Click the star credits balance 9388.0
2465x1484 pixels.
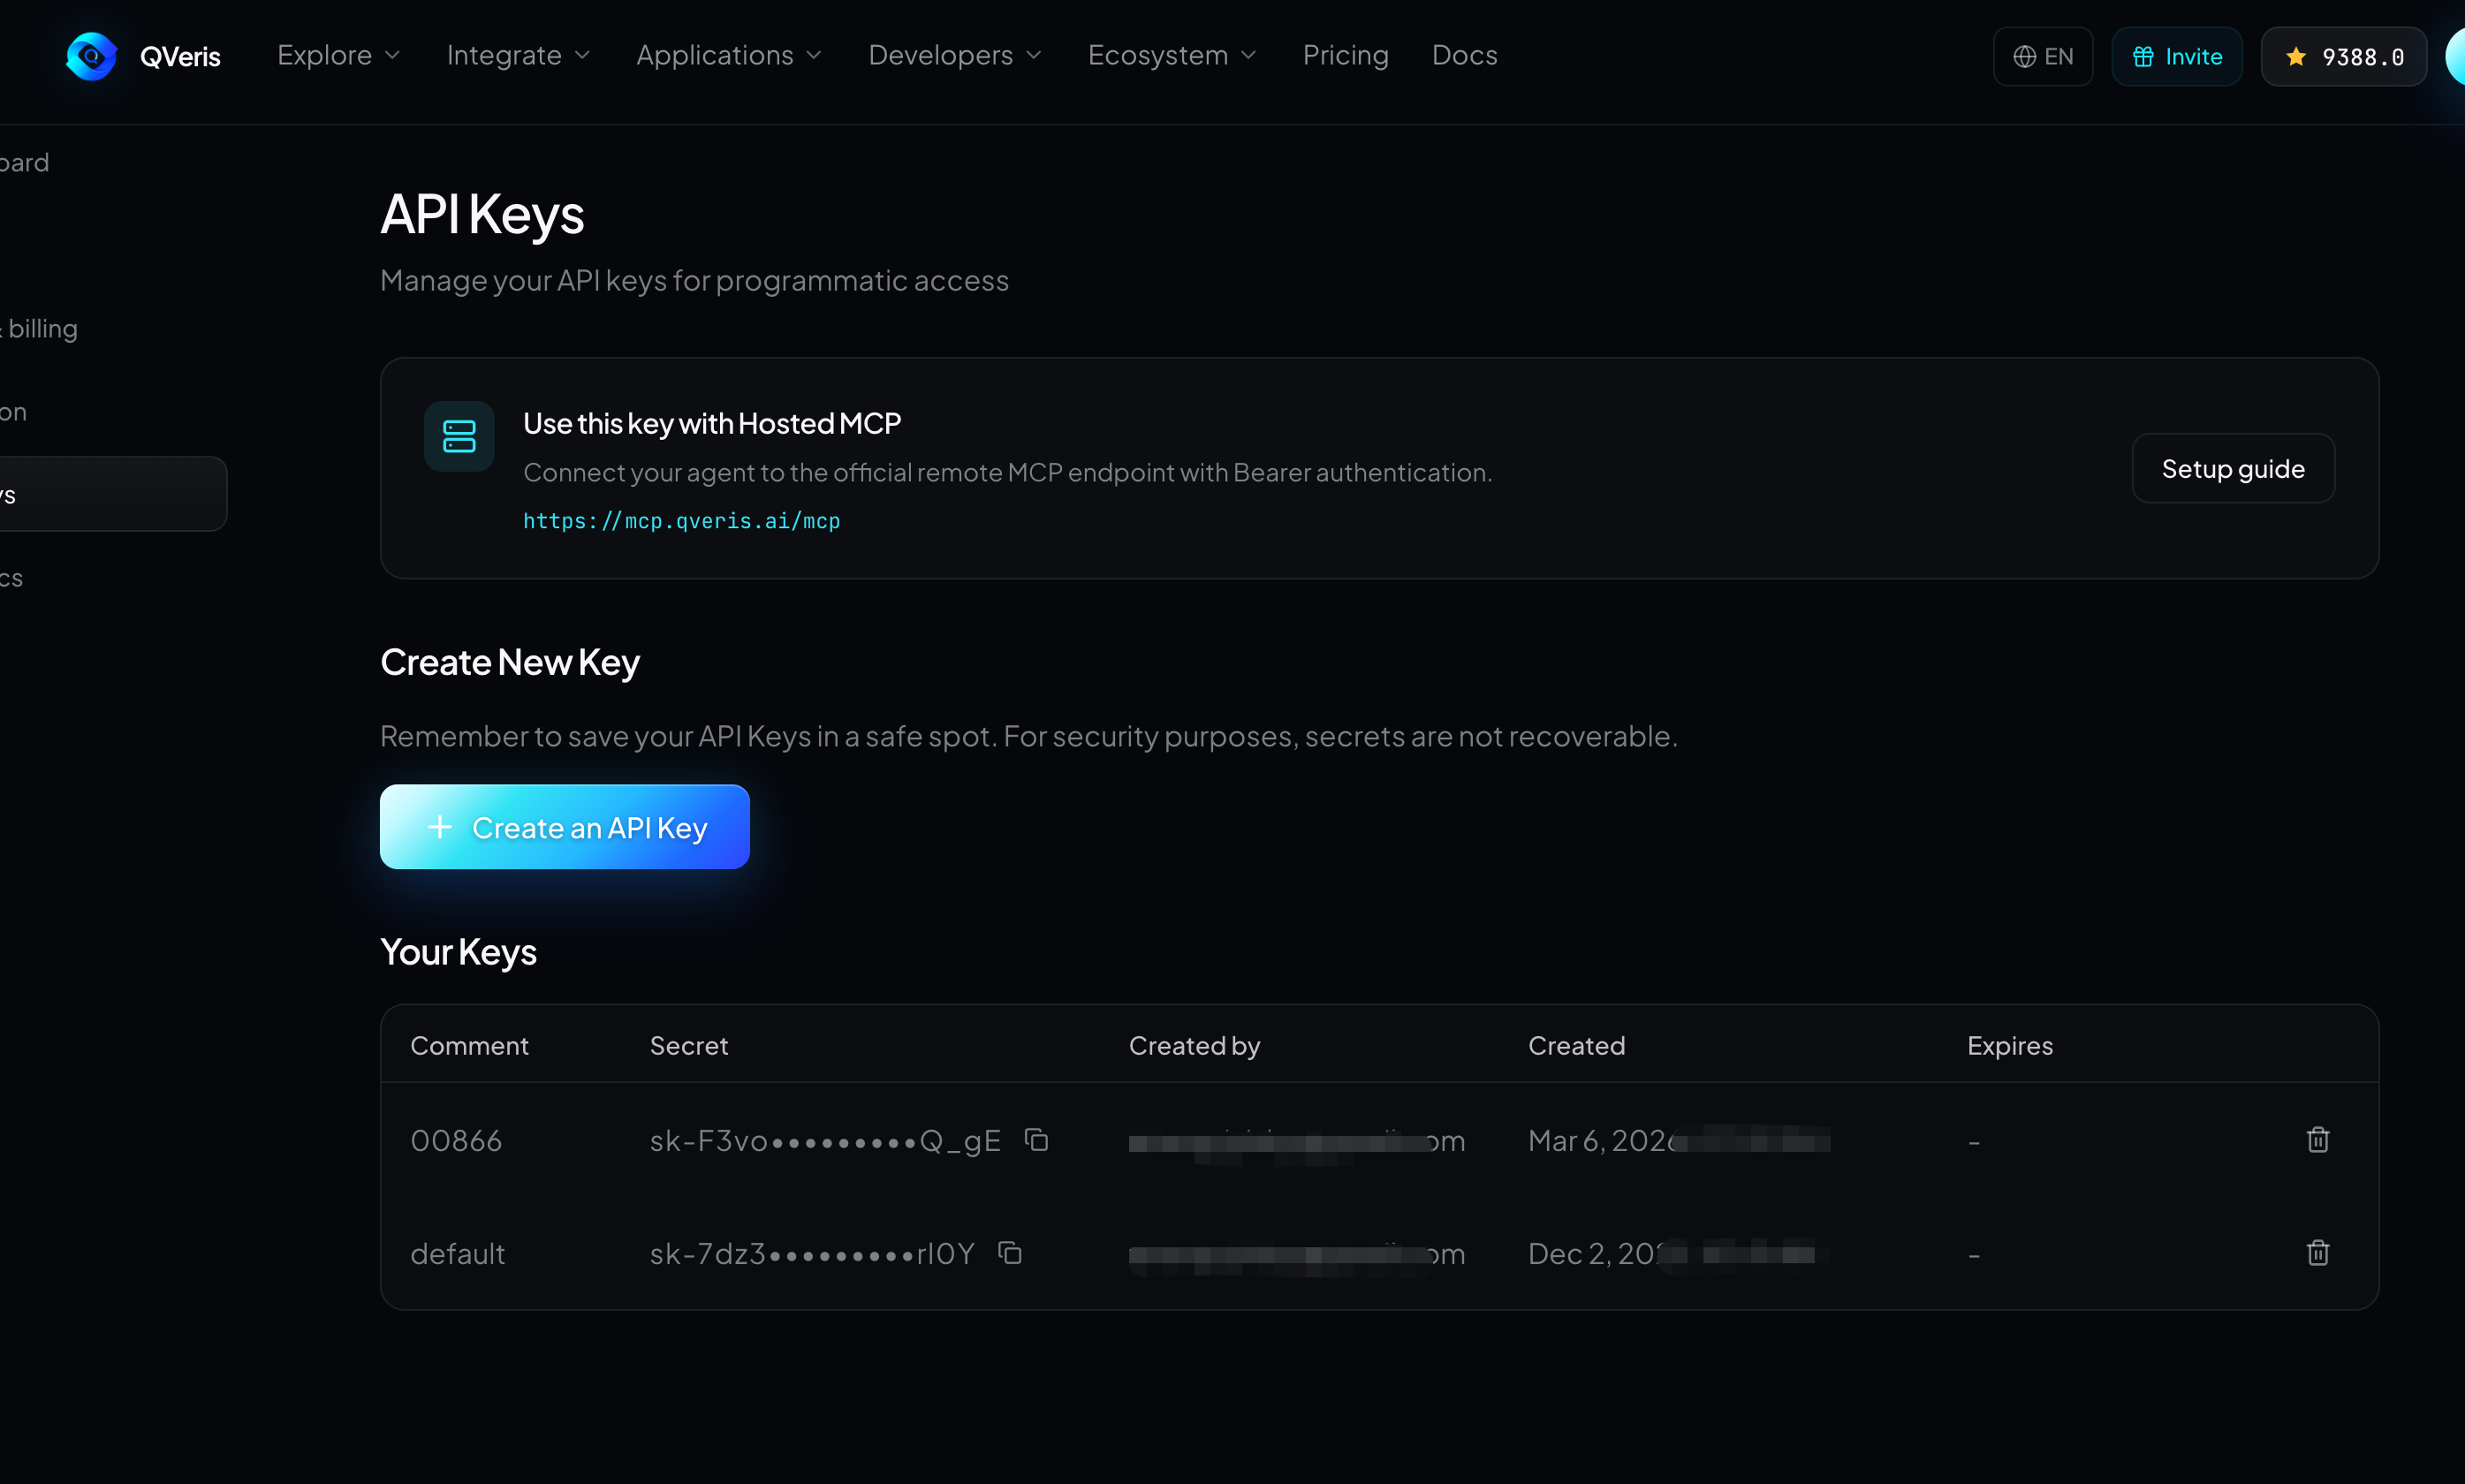point(2343,57)
